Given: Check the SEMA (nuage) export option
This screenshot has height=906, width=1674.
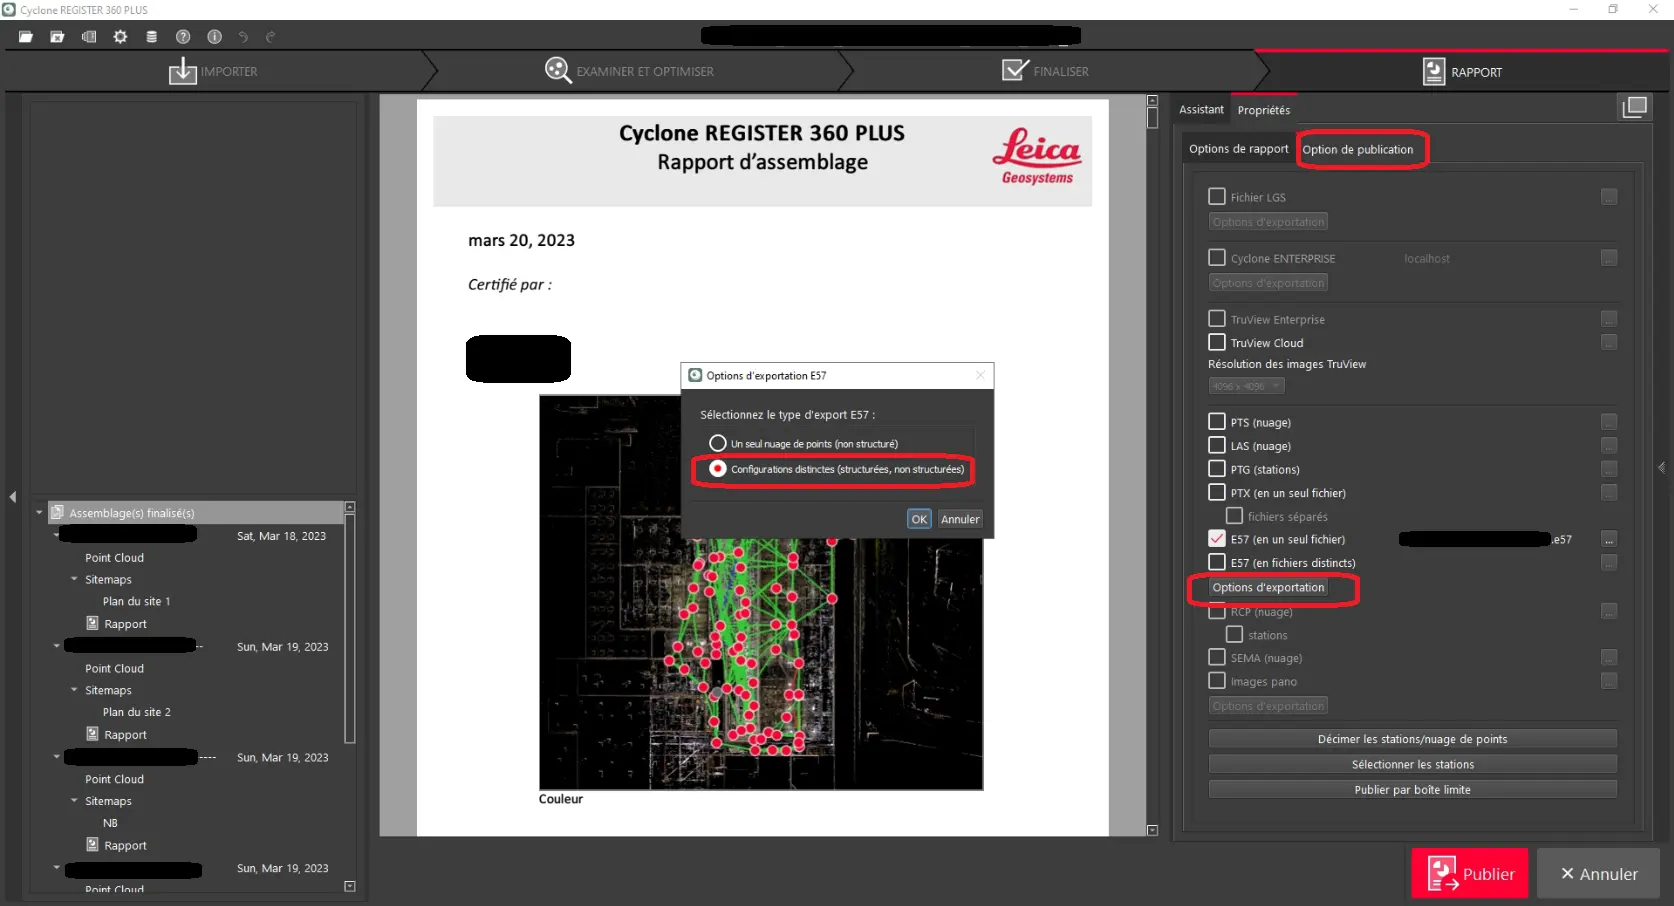Looking at the screenshot, I should coord(1217,657).
